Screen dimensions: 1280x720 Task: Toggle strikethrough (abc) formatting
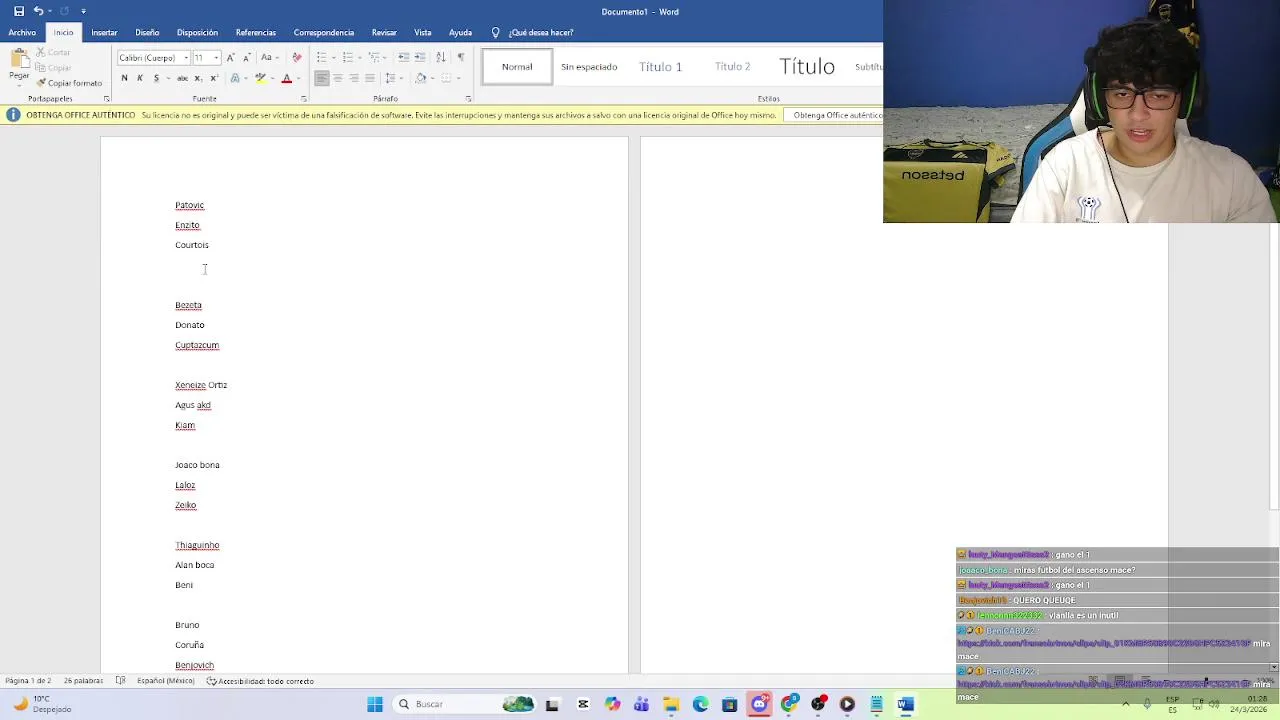pos(182,78)
